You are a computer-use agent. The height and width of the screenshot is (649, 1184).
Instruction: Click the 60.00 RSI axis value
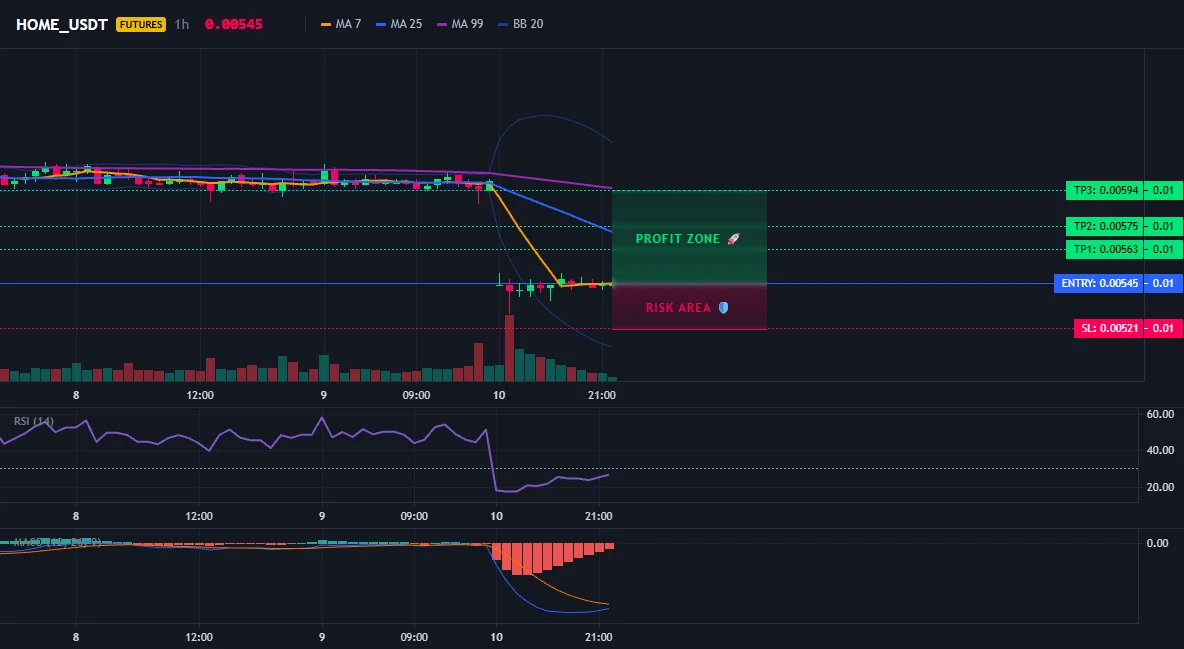[x=1160, y=414]
